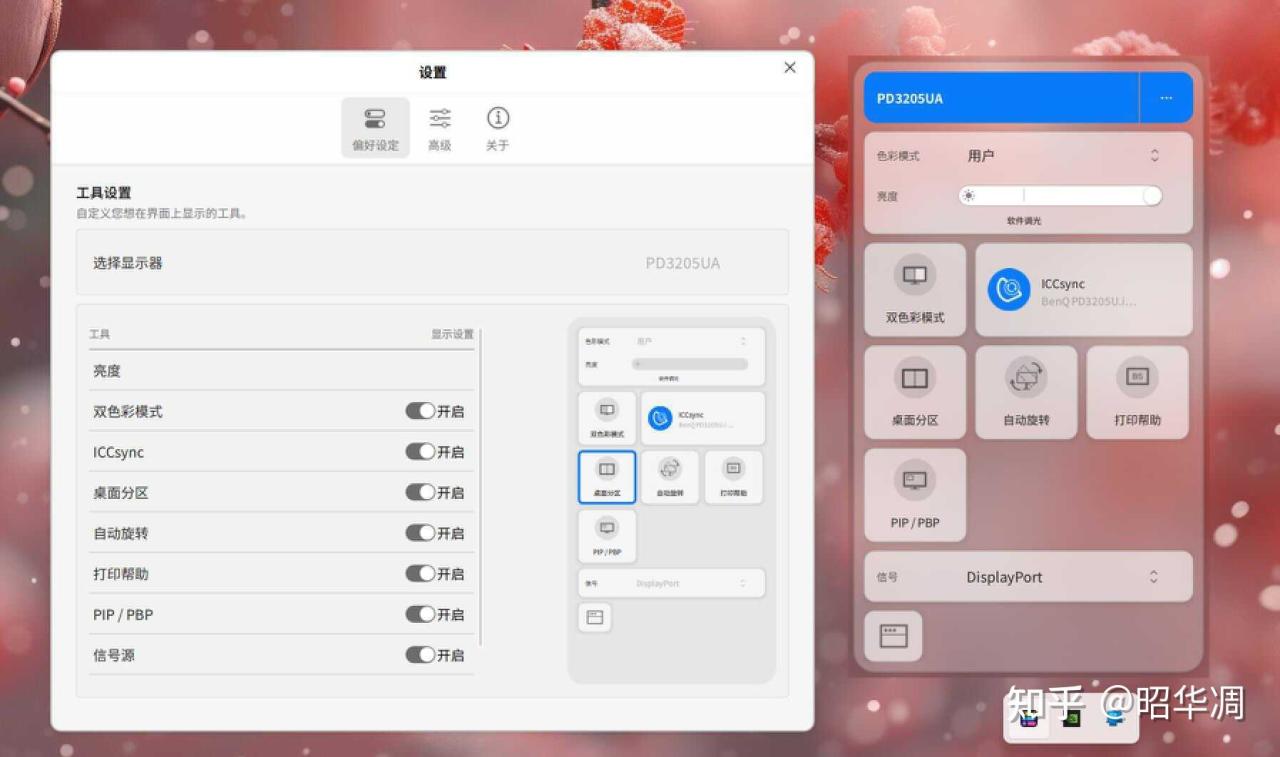Open the three-dot more menu beside PD3205UA
Viewport: 1280px width, 757px height.
click(x=1166, y=98)
